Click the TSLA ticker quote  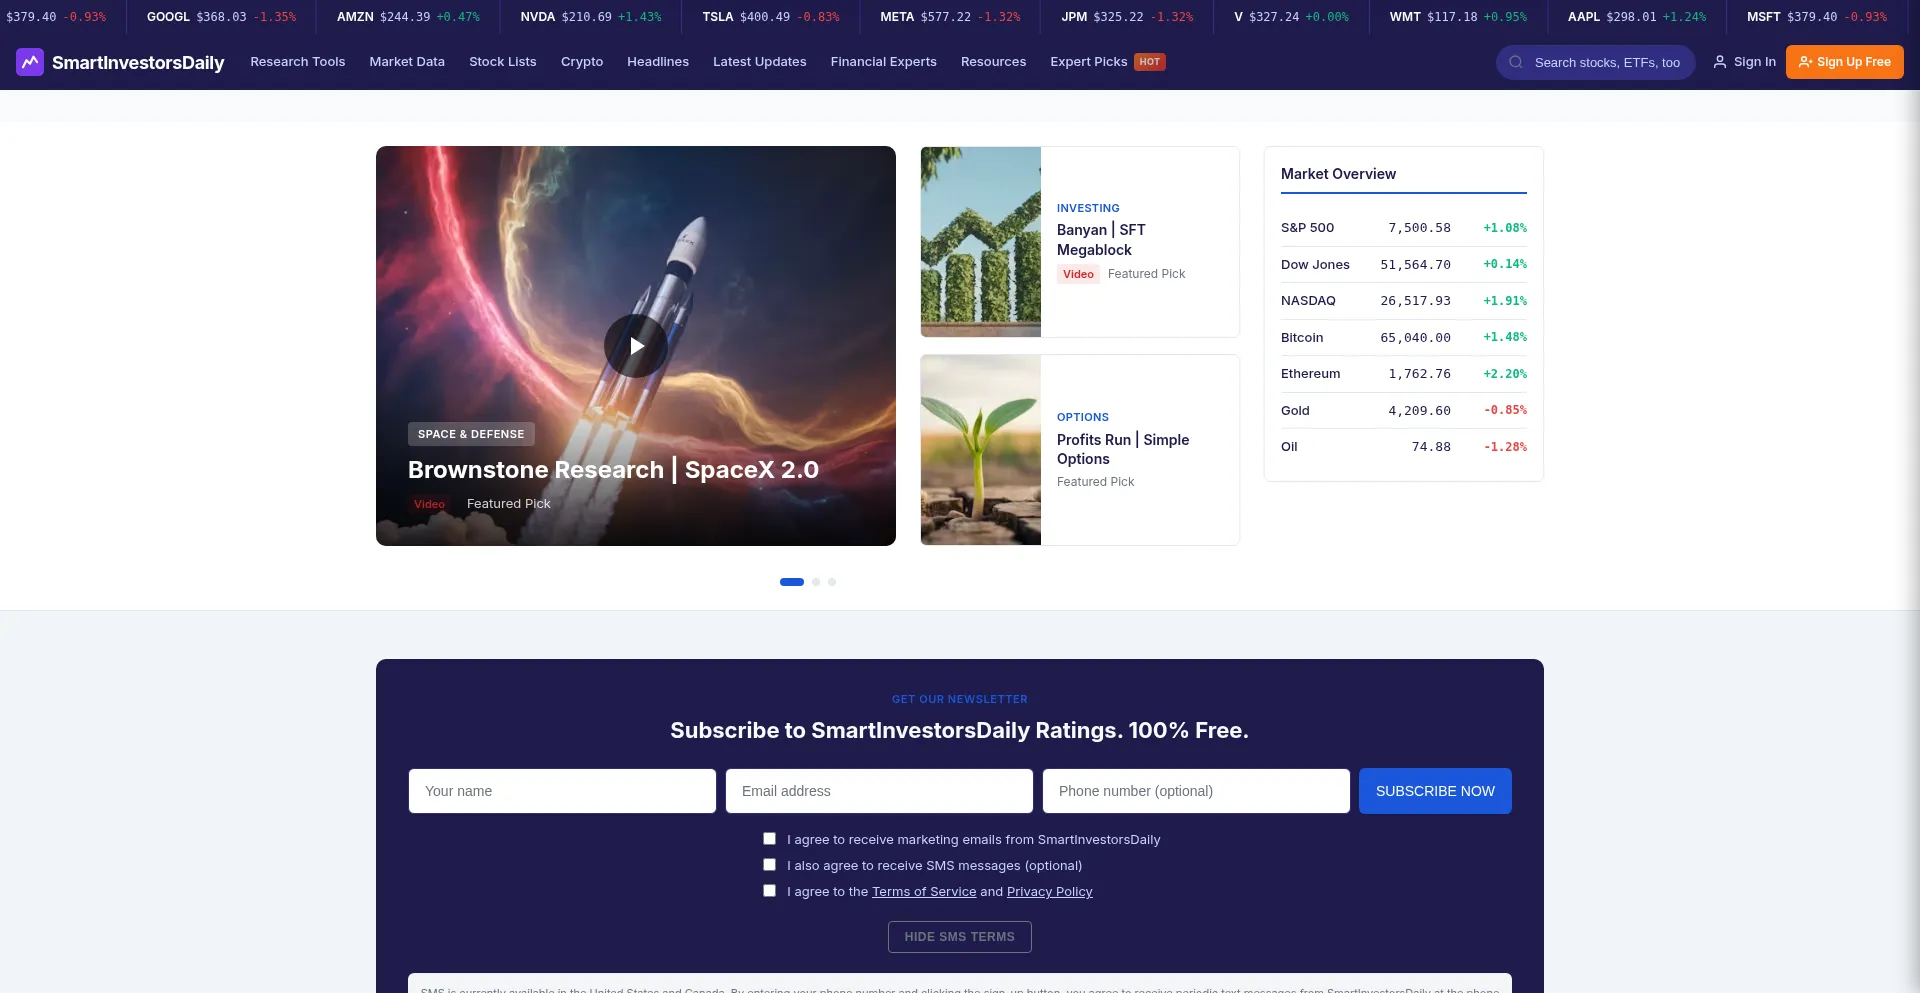point(771,17)
